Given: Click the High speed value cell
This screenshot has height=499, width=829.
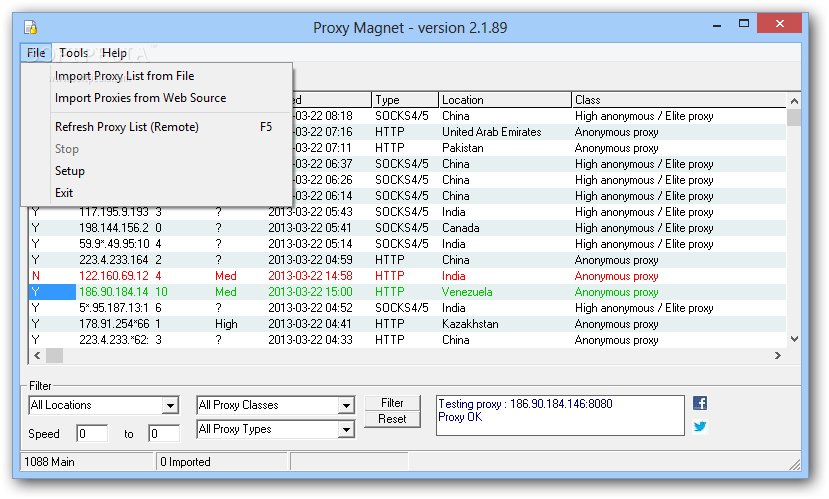Looking at the screenshot, I should (x=226, y=324).
